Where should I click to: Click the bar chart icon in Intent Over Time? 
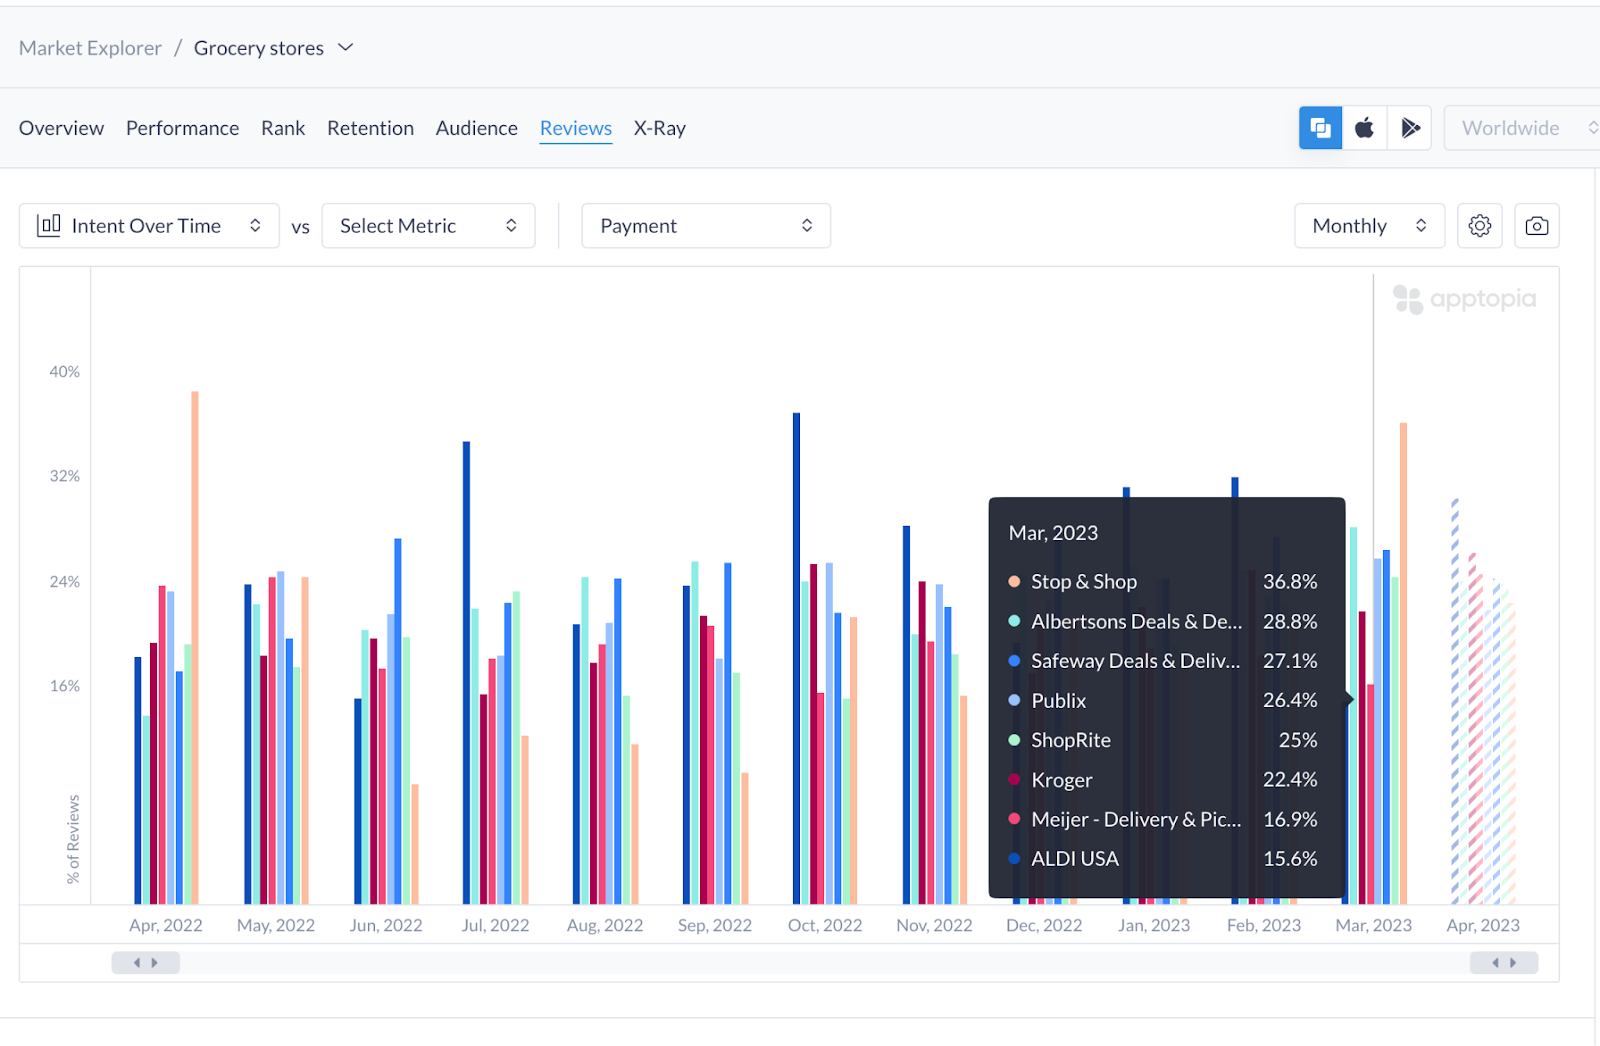tap(48, 225)
